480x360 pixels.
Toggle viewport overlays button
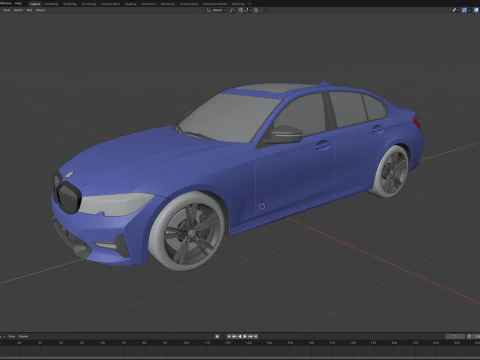pos(464,10)
